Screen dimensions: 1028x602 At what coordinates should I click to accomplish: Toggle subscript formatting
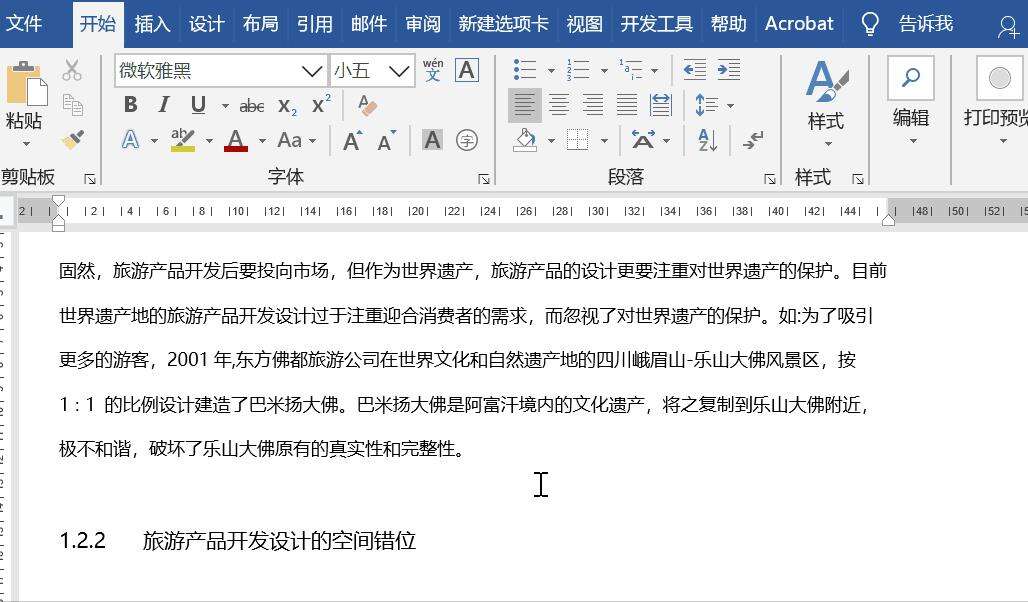pos(287,106)
